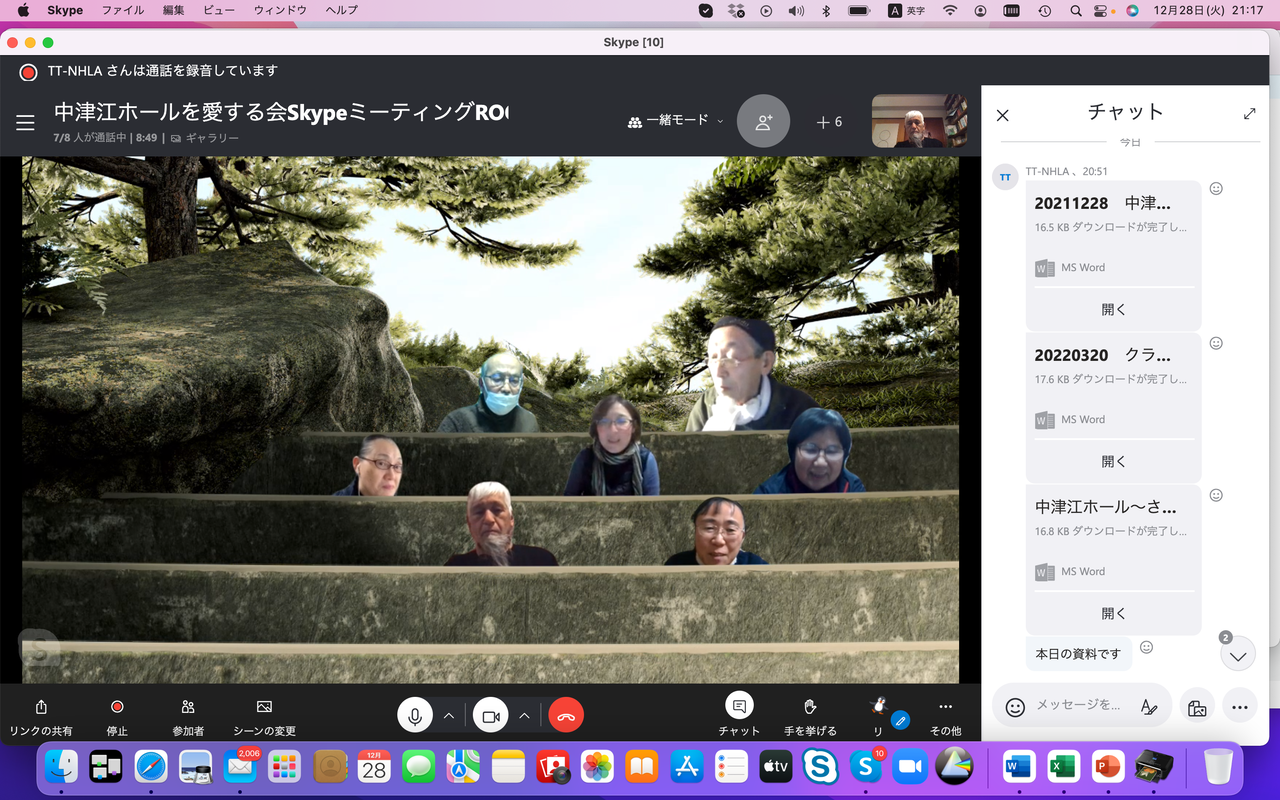Open Wi-Fi status in menu bar
The height and width of the screenshot is (800, 1280).
click(950, 11)
